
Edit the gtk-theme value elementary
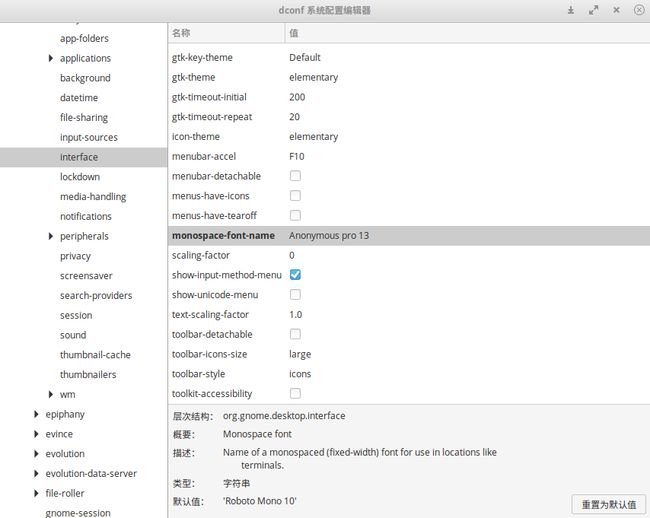click(x=313, y=77)
